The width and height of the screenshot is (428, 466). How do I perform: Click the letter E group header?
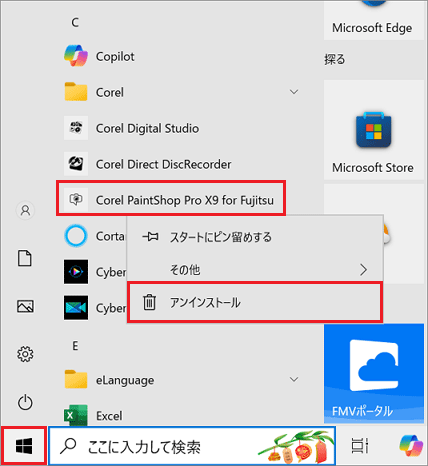click(75, 346)
